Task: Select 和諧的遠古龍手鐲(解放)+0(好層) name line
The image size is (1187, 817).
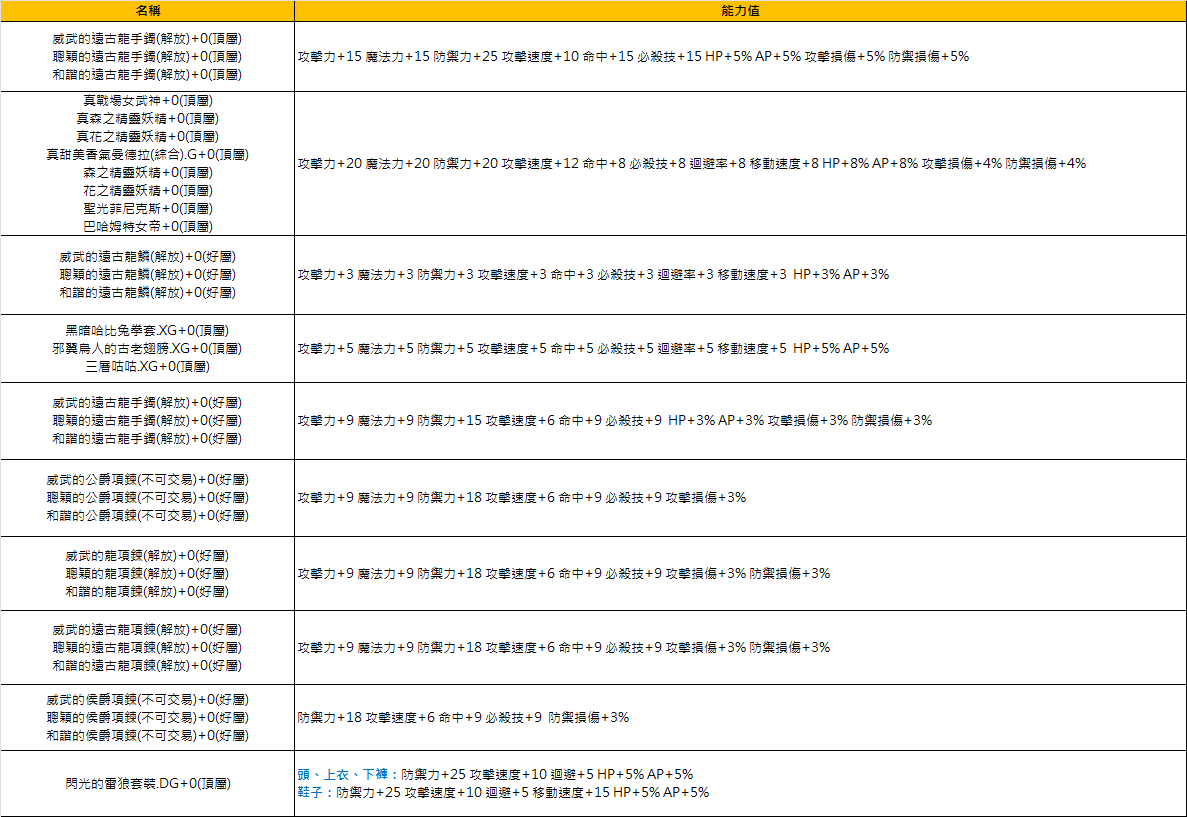Action: 148,439
